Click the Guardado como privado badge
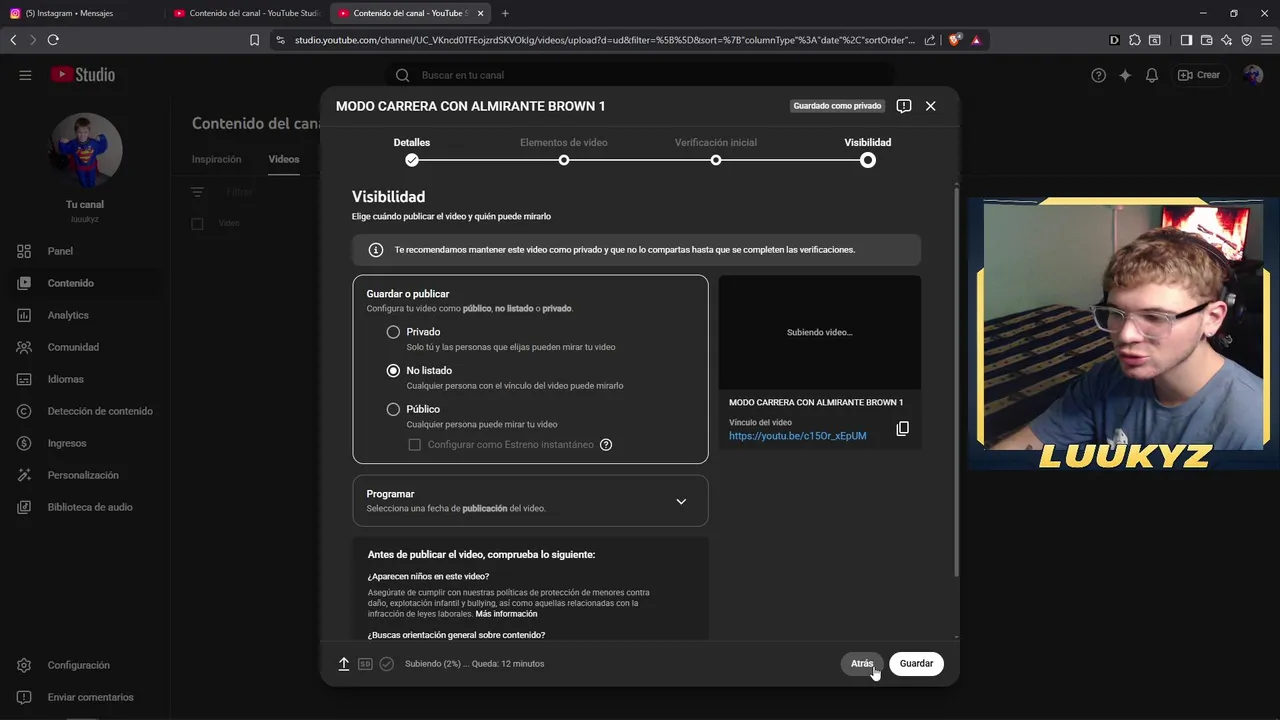Image resolution: width=1280 pixels, height=720 pixels. click(838, 106)
